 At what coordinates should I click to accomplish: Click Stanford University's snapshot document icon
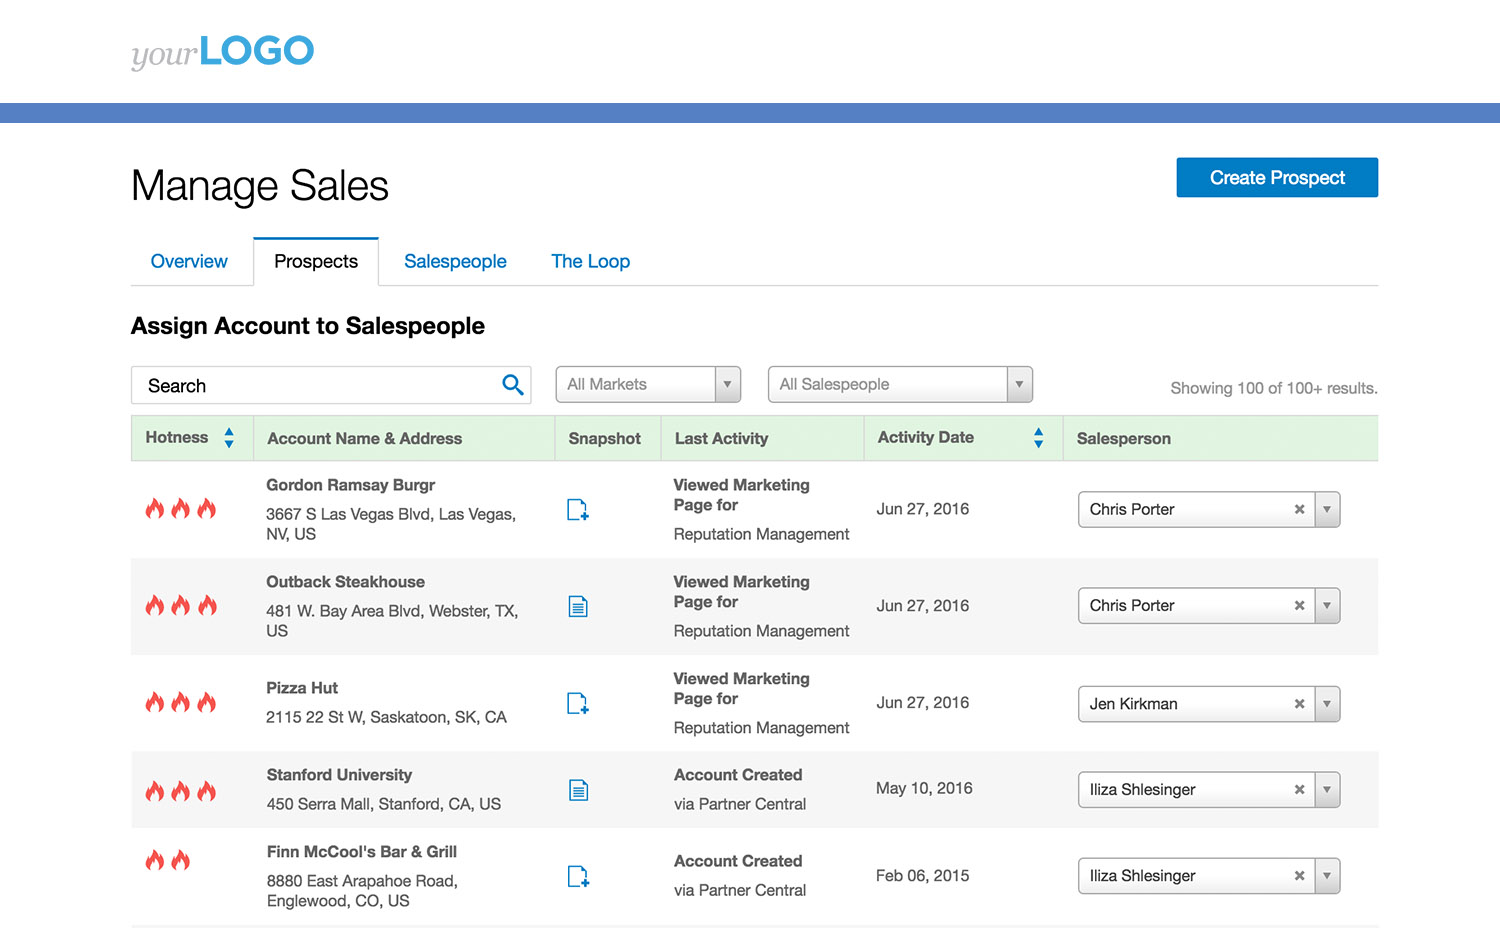(577, 789)
